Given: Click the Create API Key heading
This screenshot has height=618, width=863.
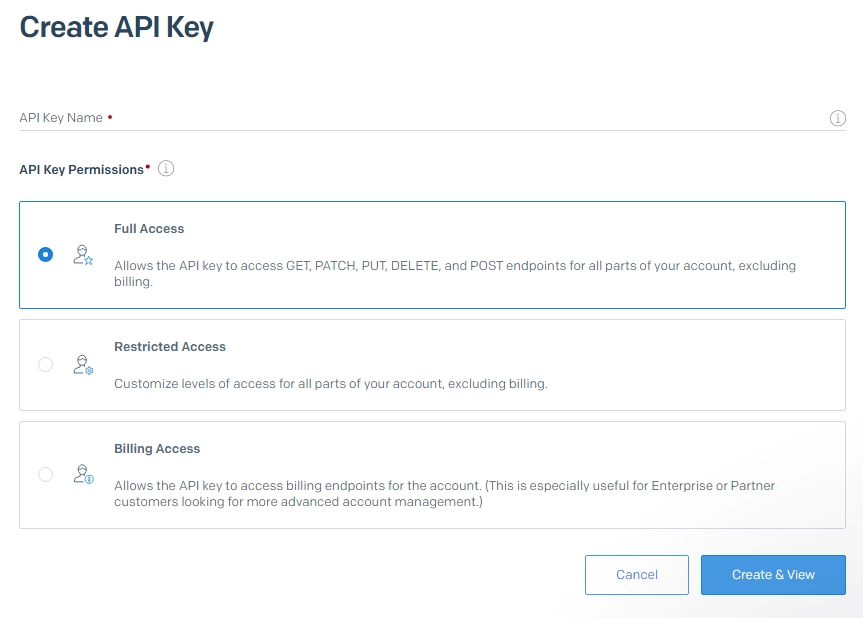Looking at the screenshot, I should click(116, 27).
